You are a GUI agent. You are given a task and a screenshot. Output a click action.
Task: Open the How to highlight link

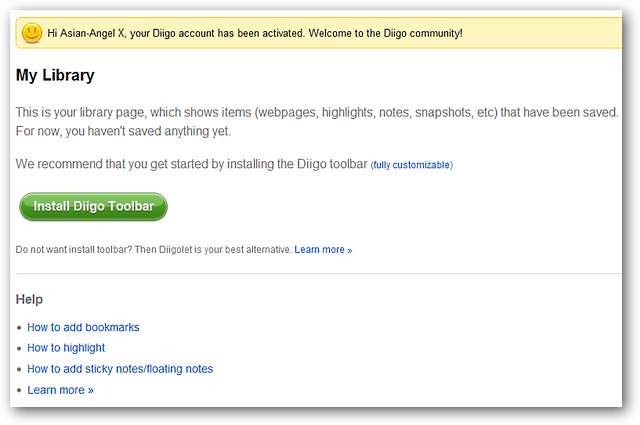click(66, 348)
